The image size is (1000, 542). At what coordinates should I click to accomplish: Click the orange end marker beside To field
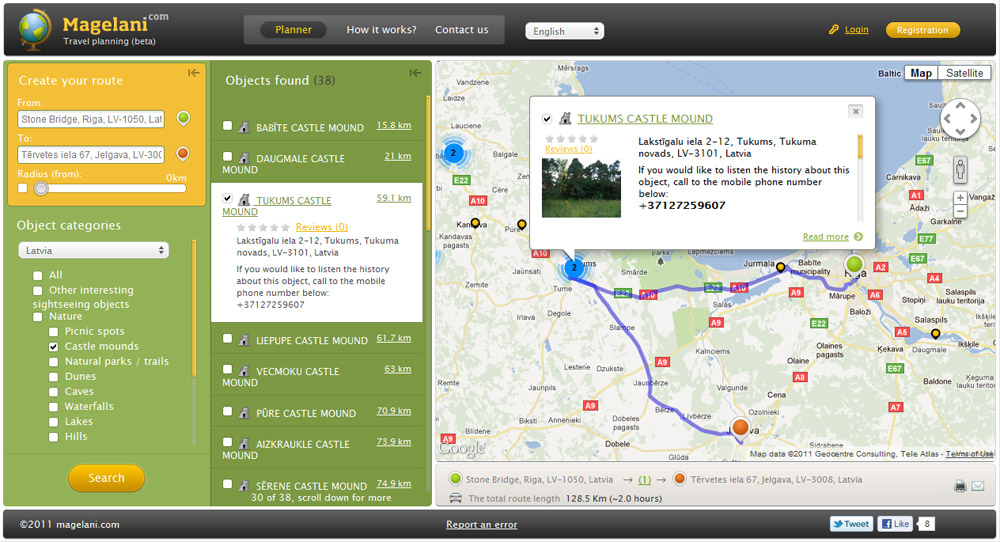pos(183,153)
